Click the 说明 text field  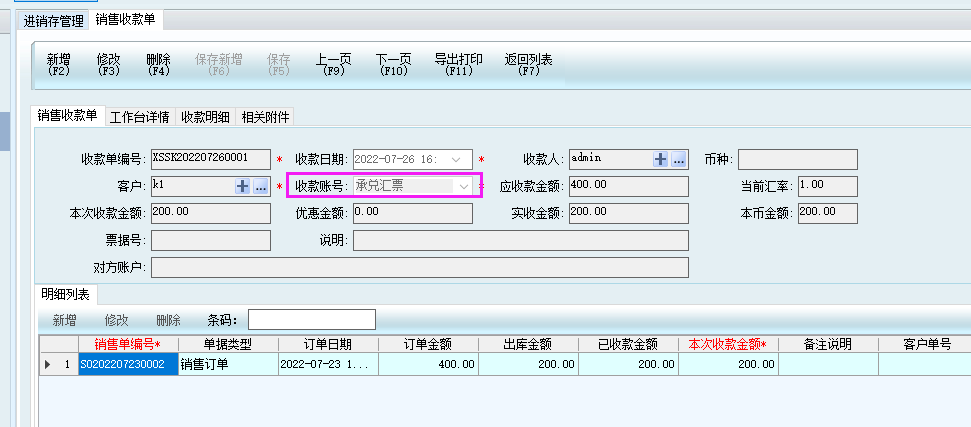[x=520, y=240]
